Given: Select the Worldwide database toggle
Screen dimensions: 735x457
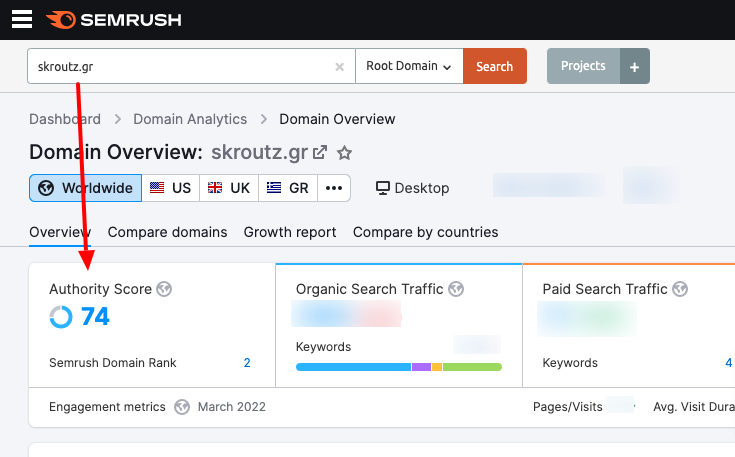Looking at the screenshot, I should click(x=85, y=188).
